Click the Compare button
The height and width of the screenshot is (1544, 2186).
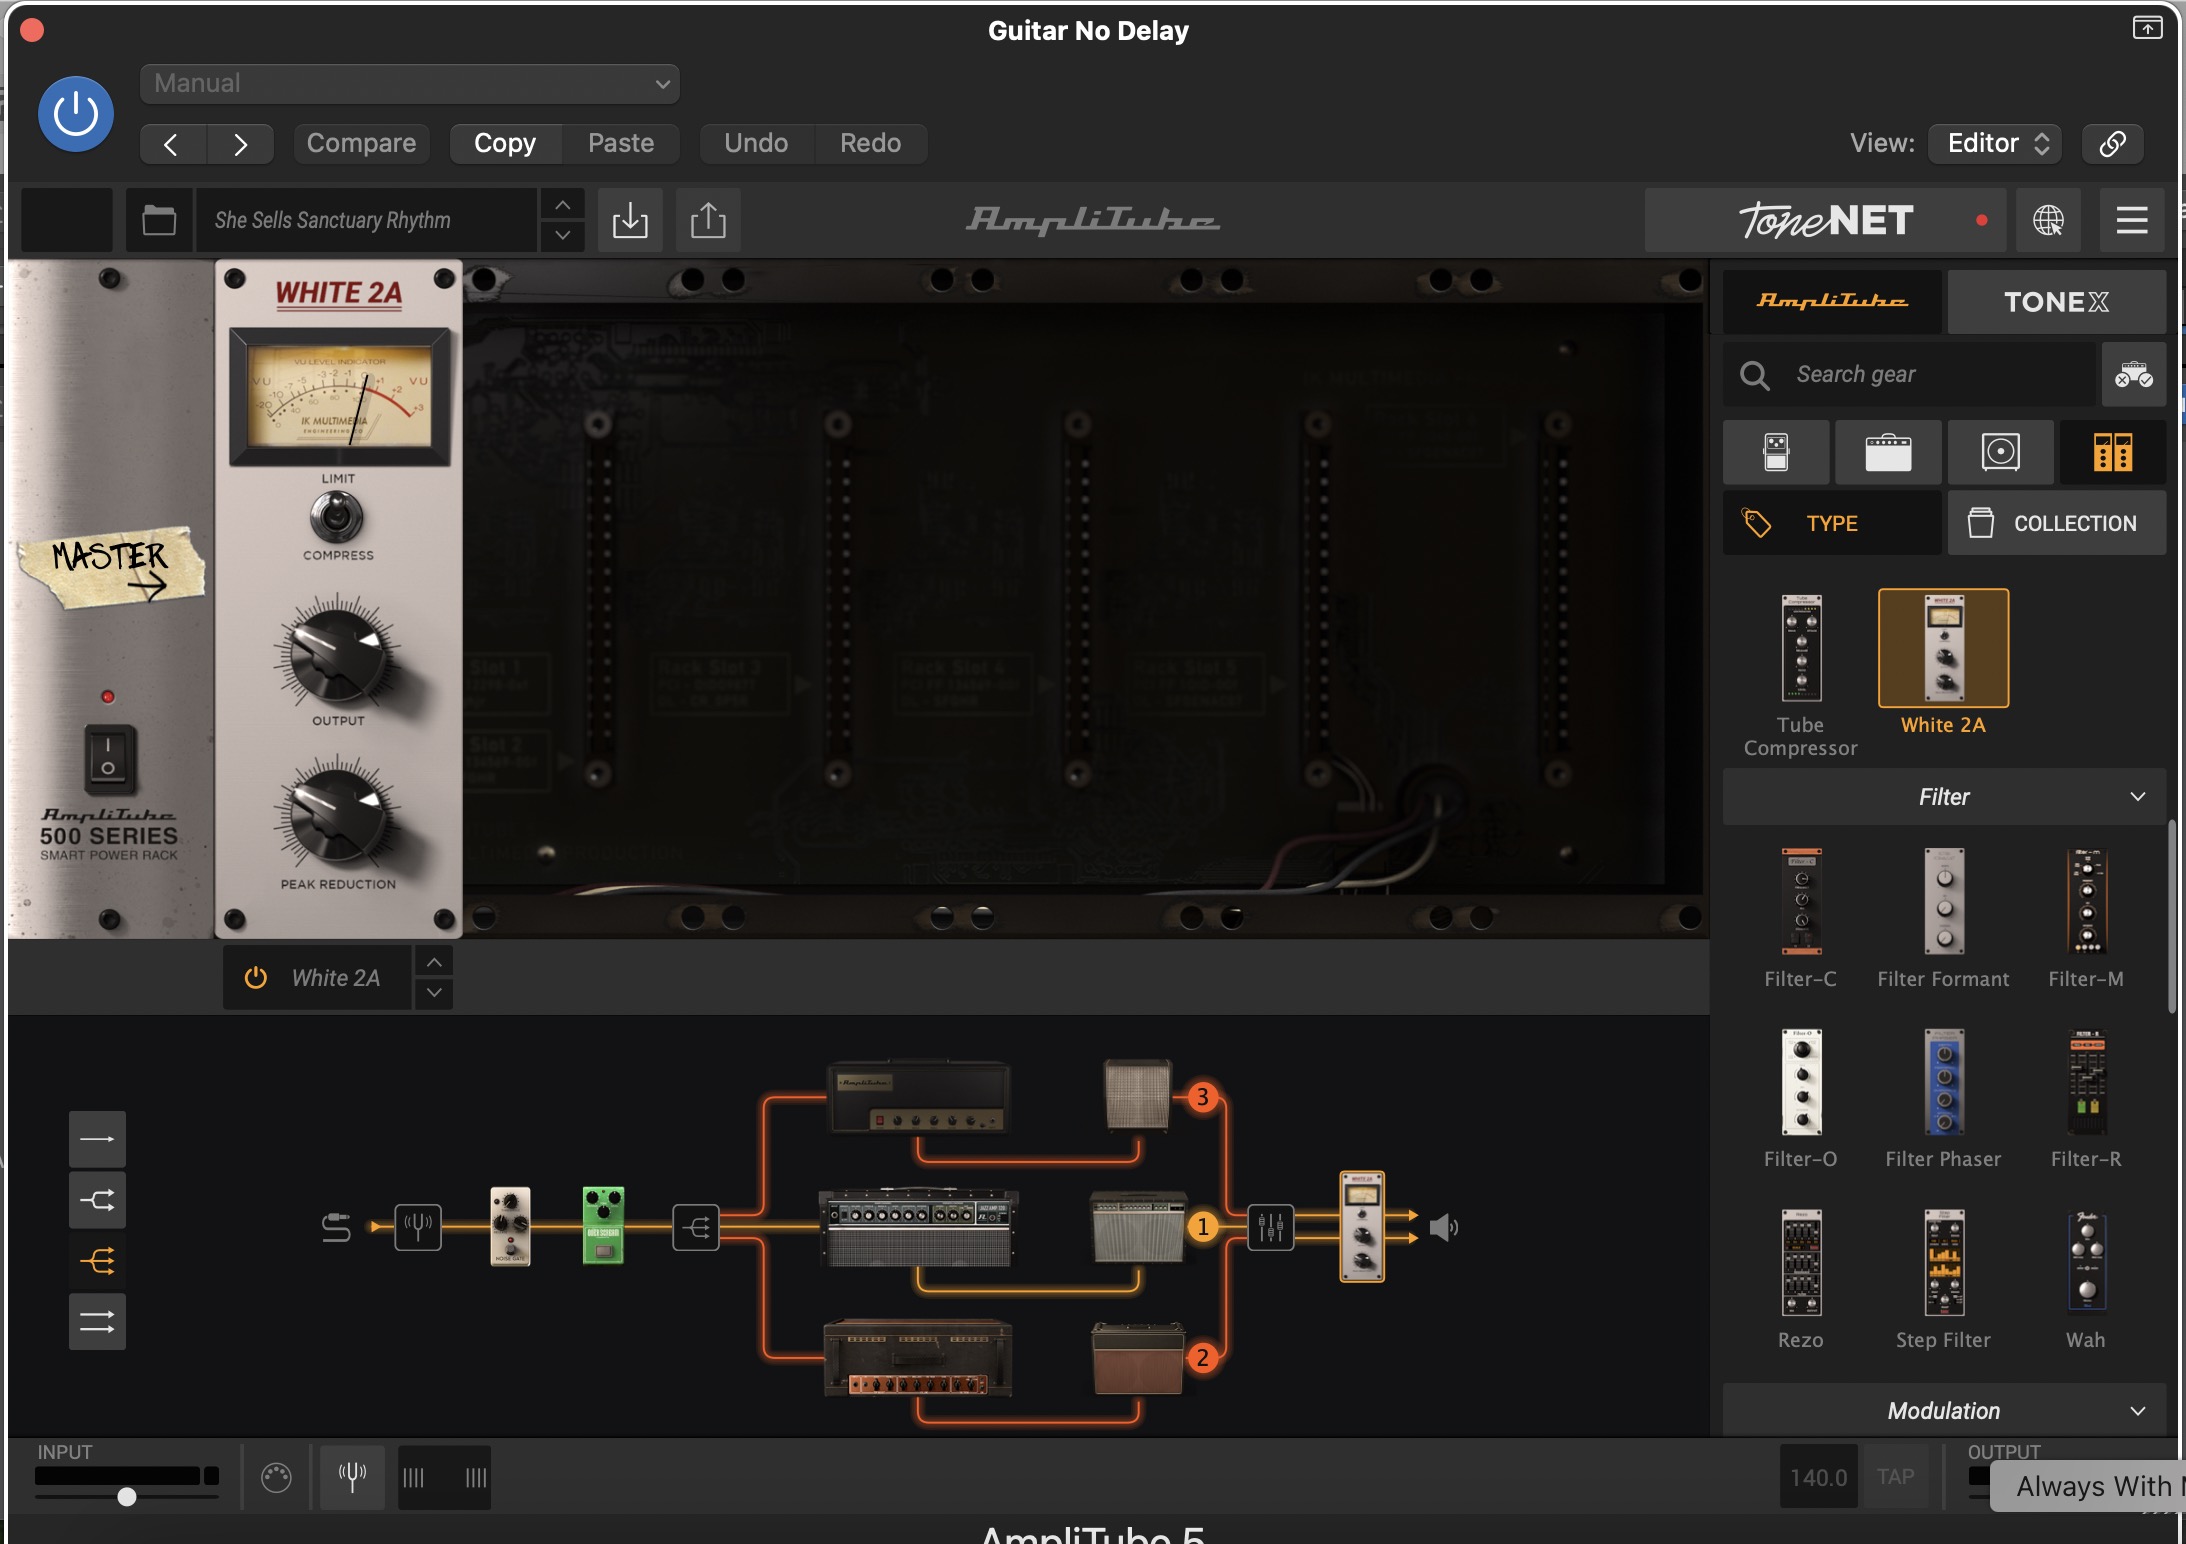tap(361, 144)
